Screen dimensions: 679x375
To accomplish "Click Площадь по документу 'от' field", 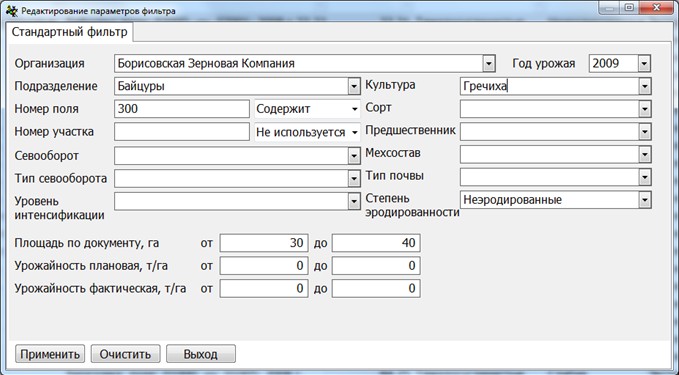I will (264, 243).
